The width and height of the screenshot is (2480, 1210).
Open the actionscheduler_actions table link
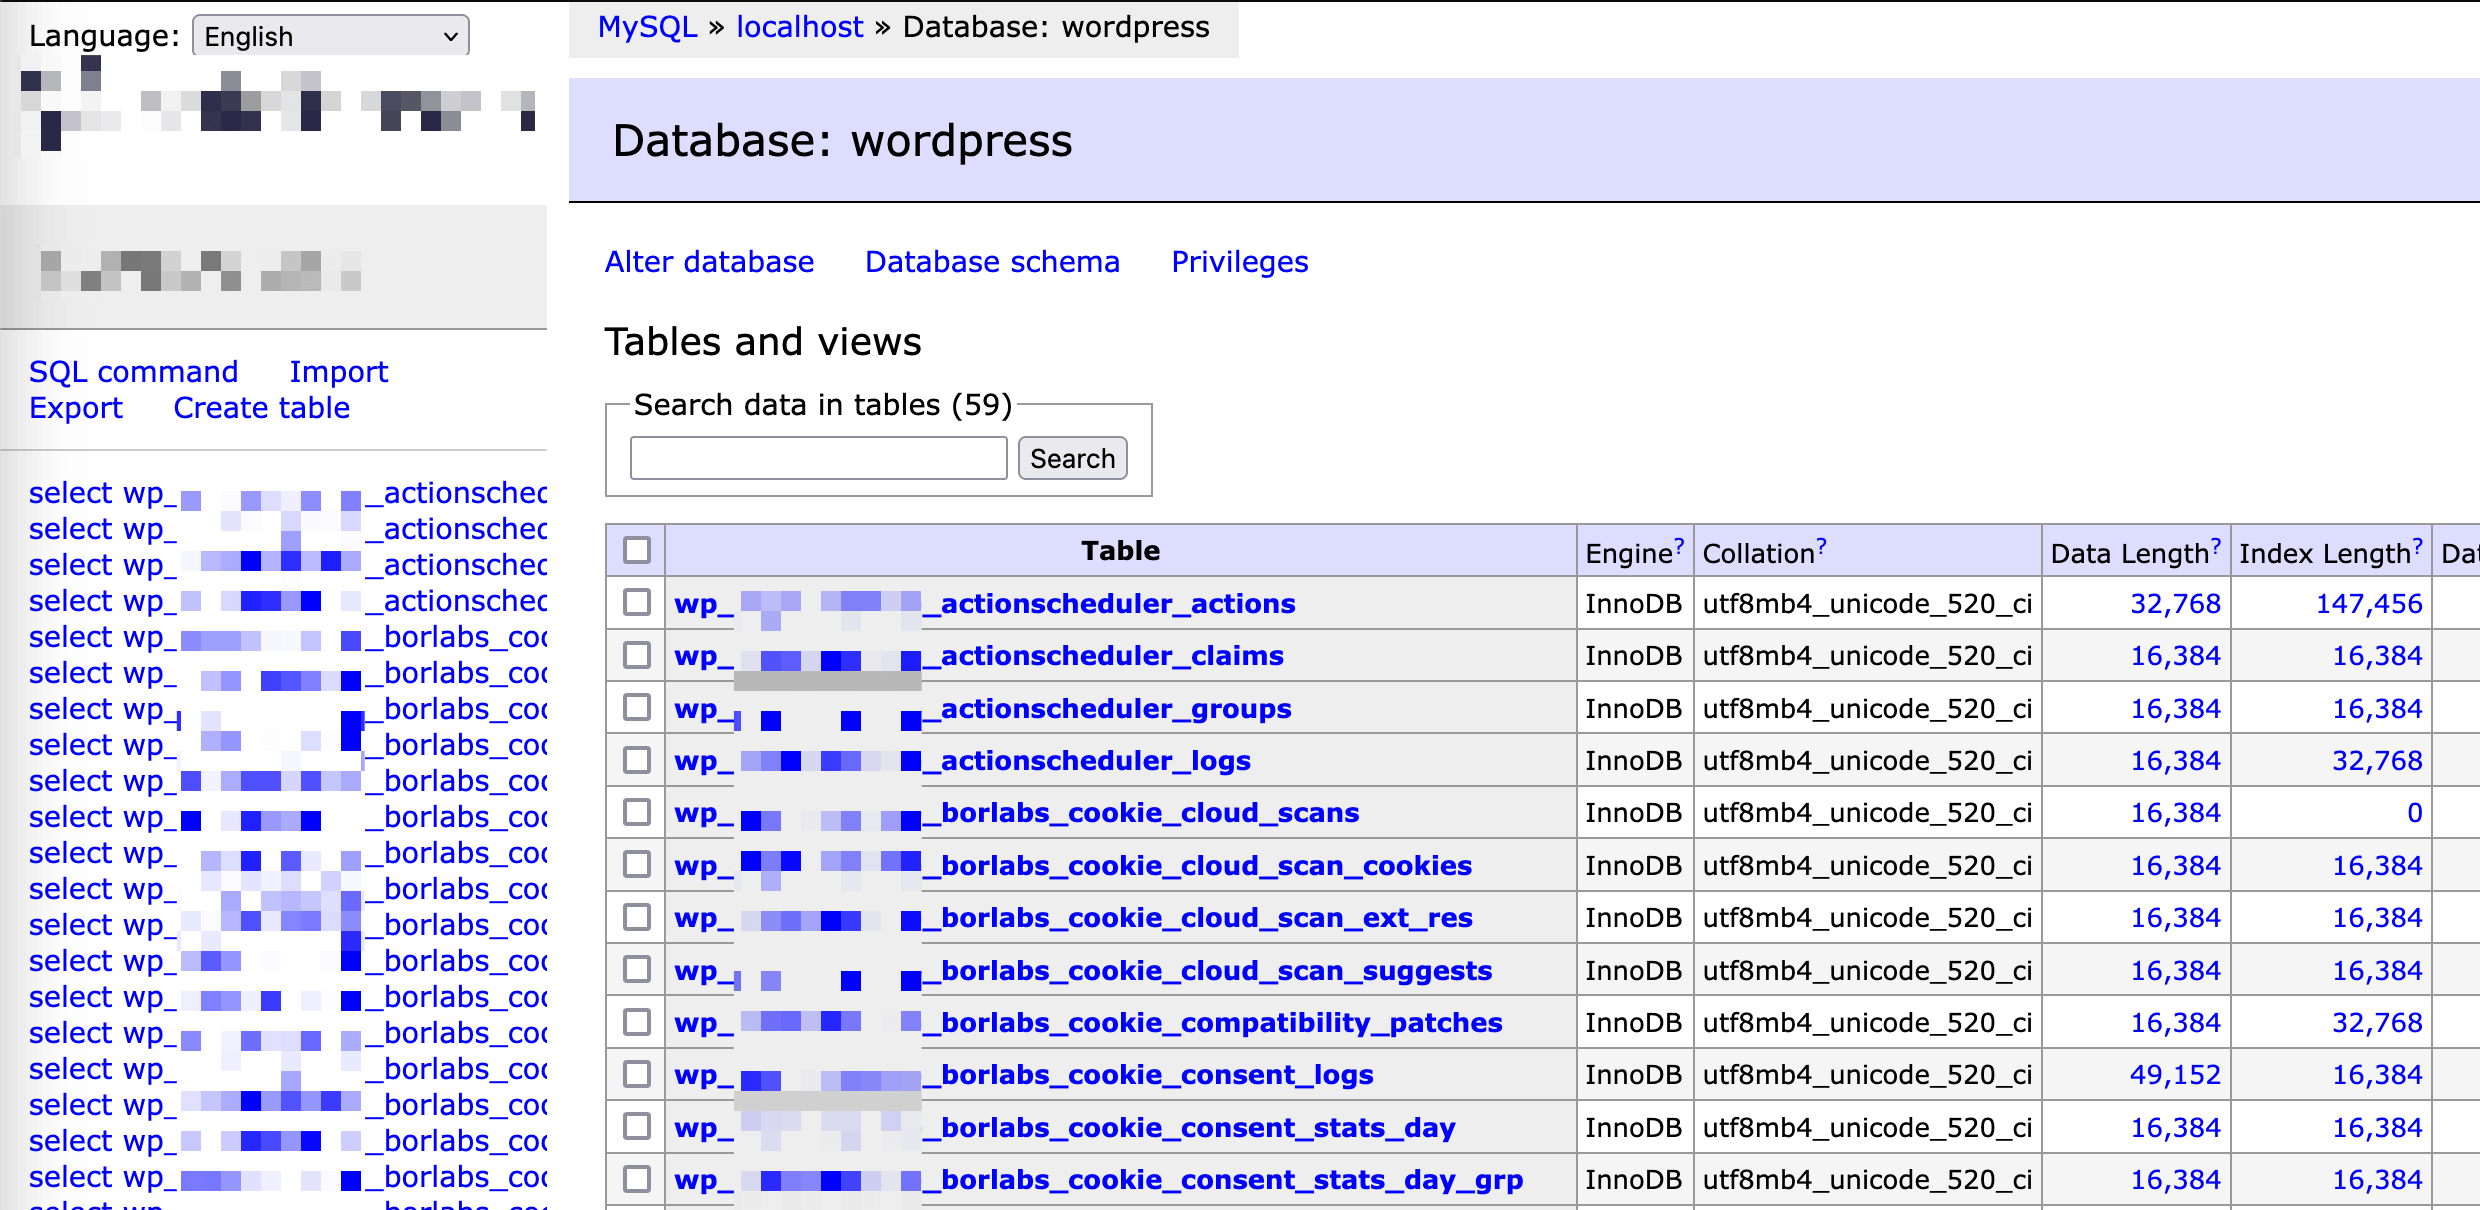click(984, 604)
